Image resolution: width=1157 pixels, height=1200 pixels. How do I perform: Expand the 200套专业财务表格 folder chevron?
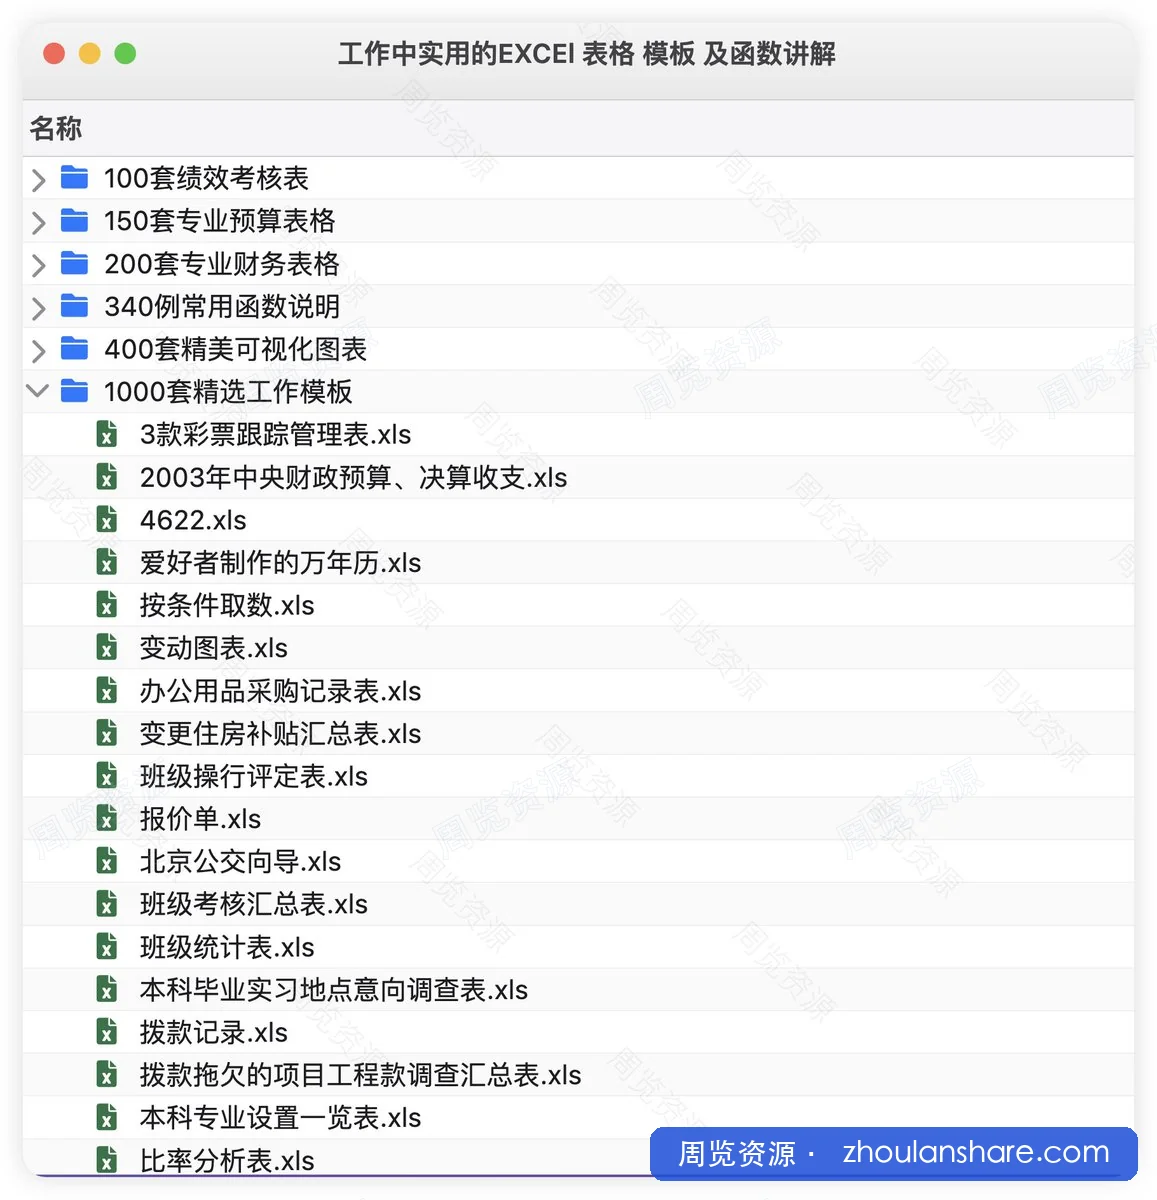(39, 265)
